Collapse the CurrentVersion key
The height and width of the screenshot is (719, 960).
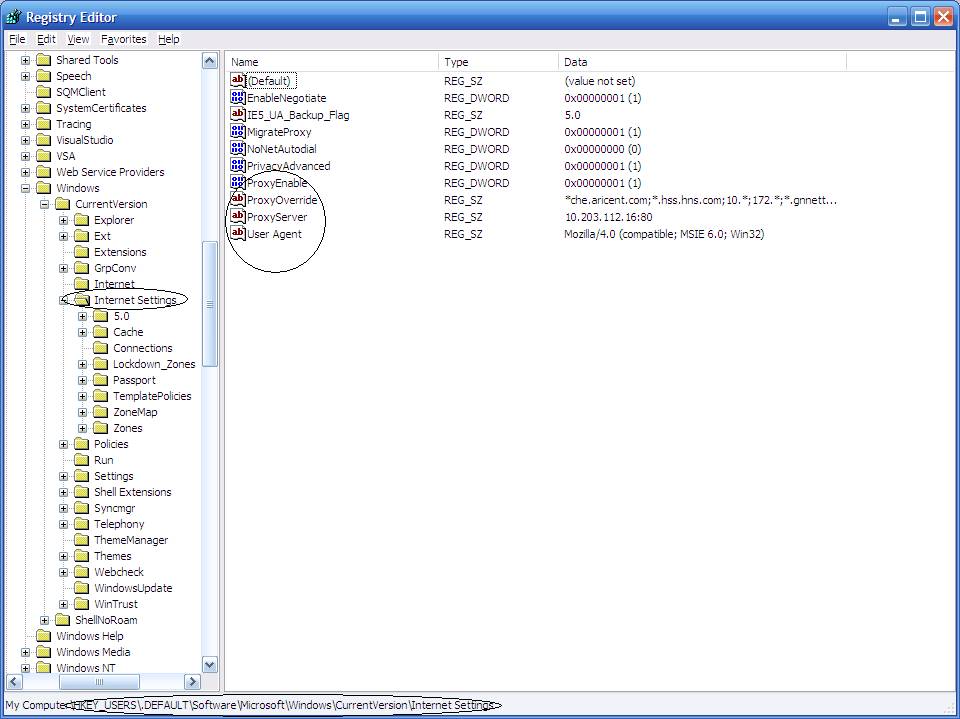click(x=44, y=204)
